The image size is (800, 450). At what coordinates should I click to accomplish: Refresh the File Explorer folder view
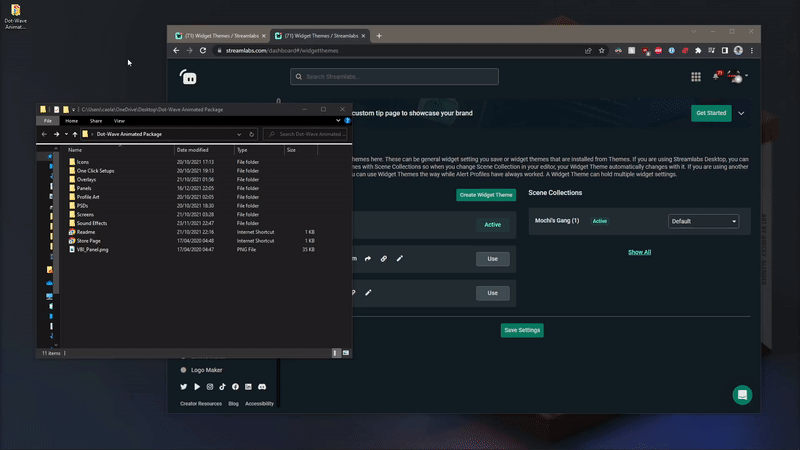tap(252, 134)
